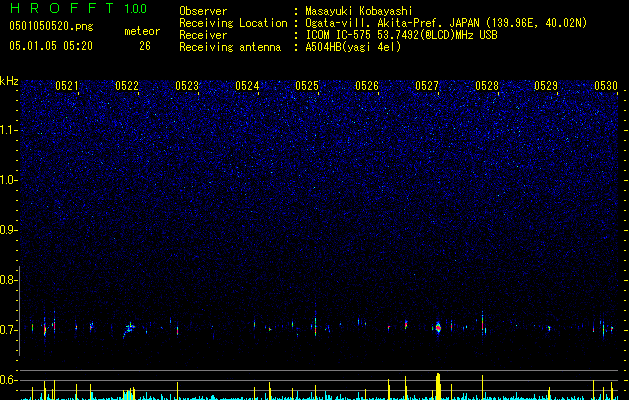Click the 0522 time marker
The image size is (629, 400).
point(127,85)
